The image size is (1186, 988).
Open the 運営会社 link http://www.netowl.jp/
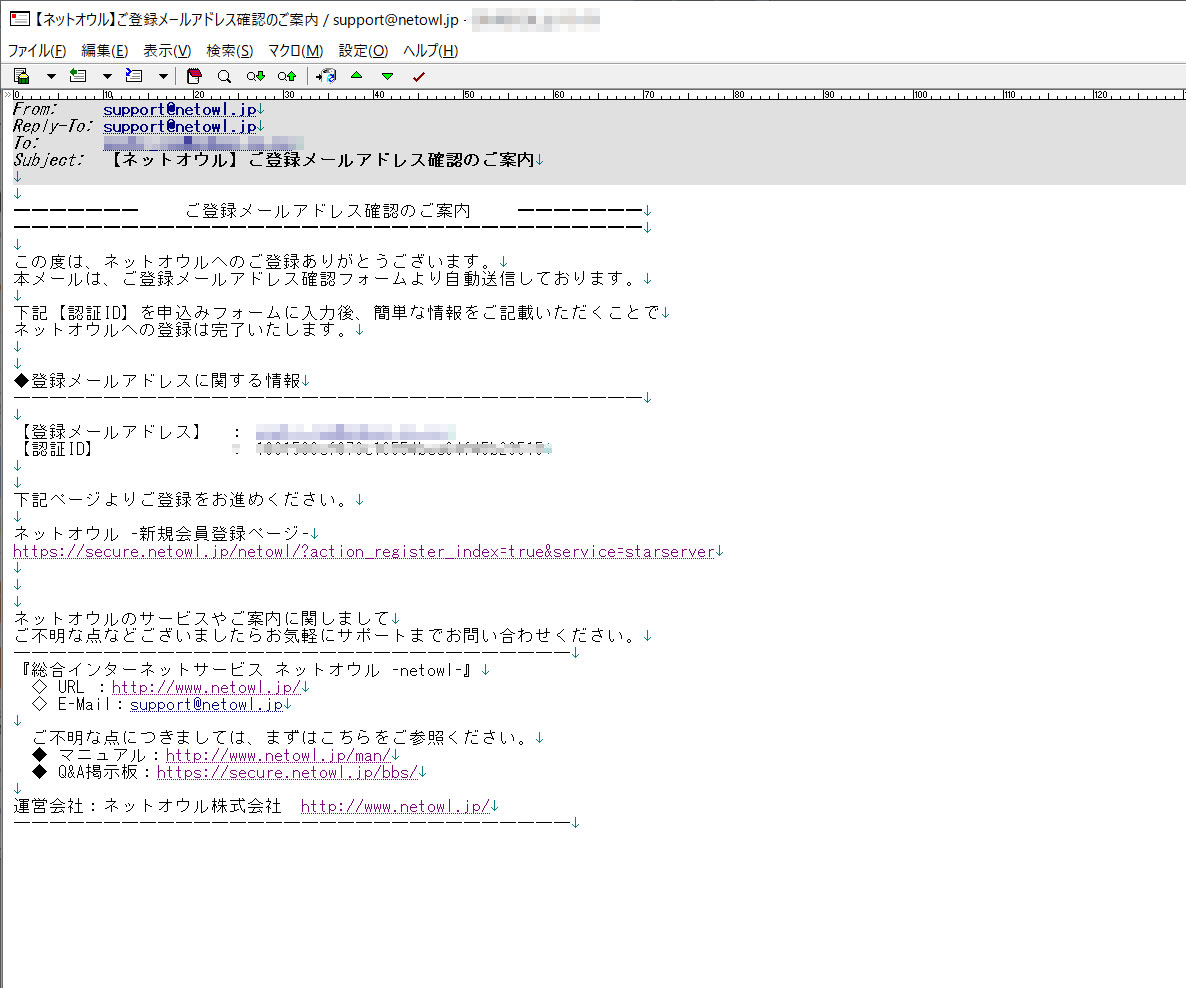tap(396, 806)
